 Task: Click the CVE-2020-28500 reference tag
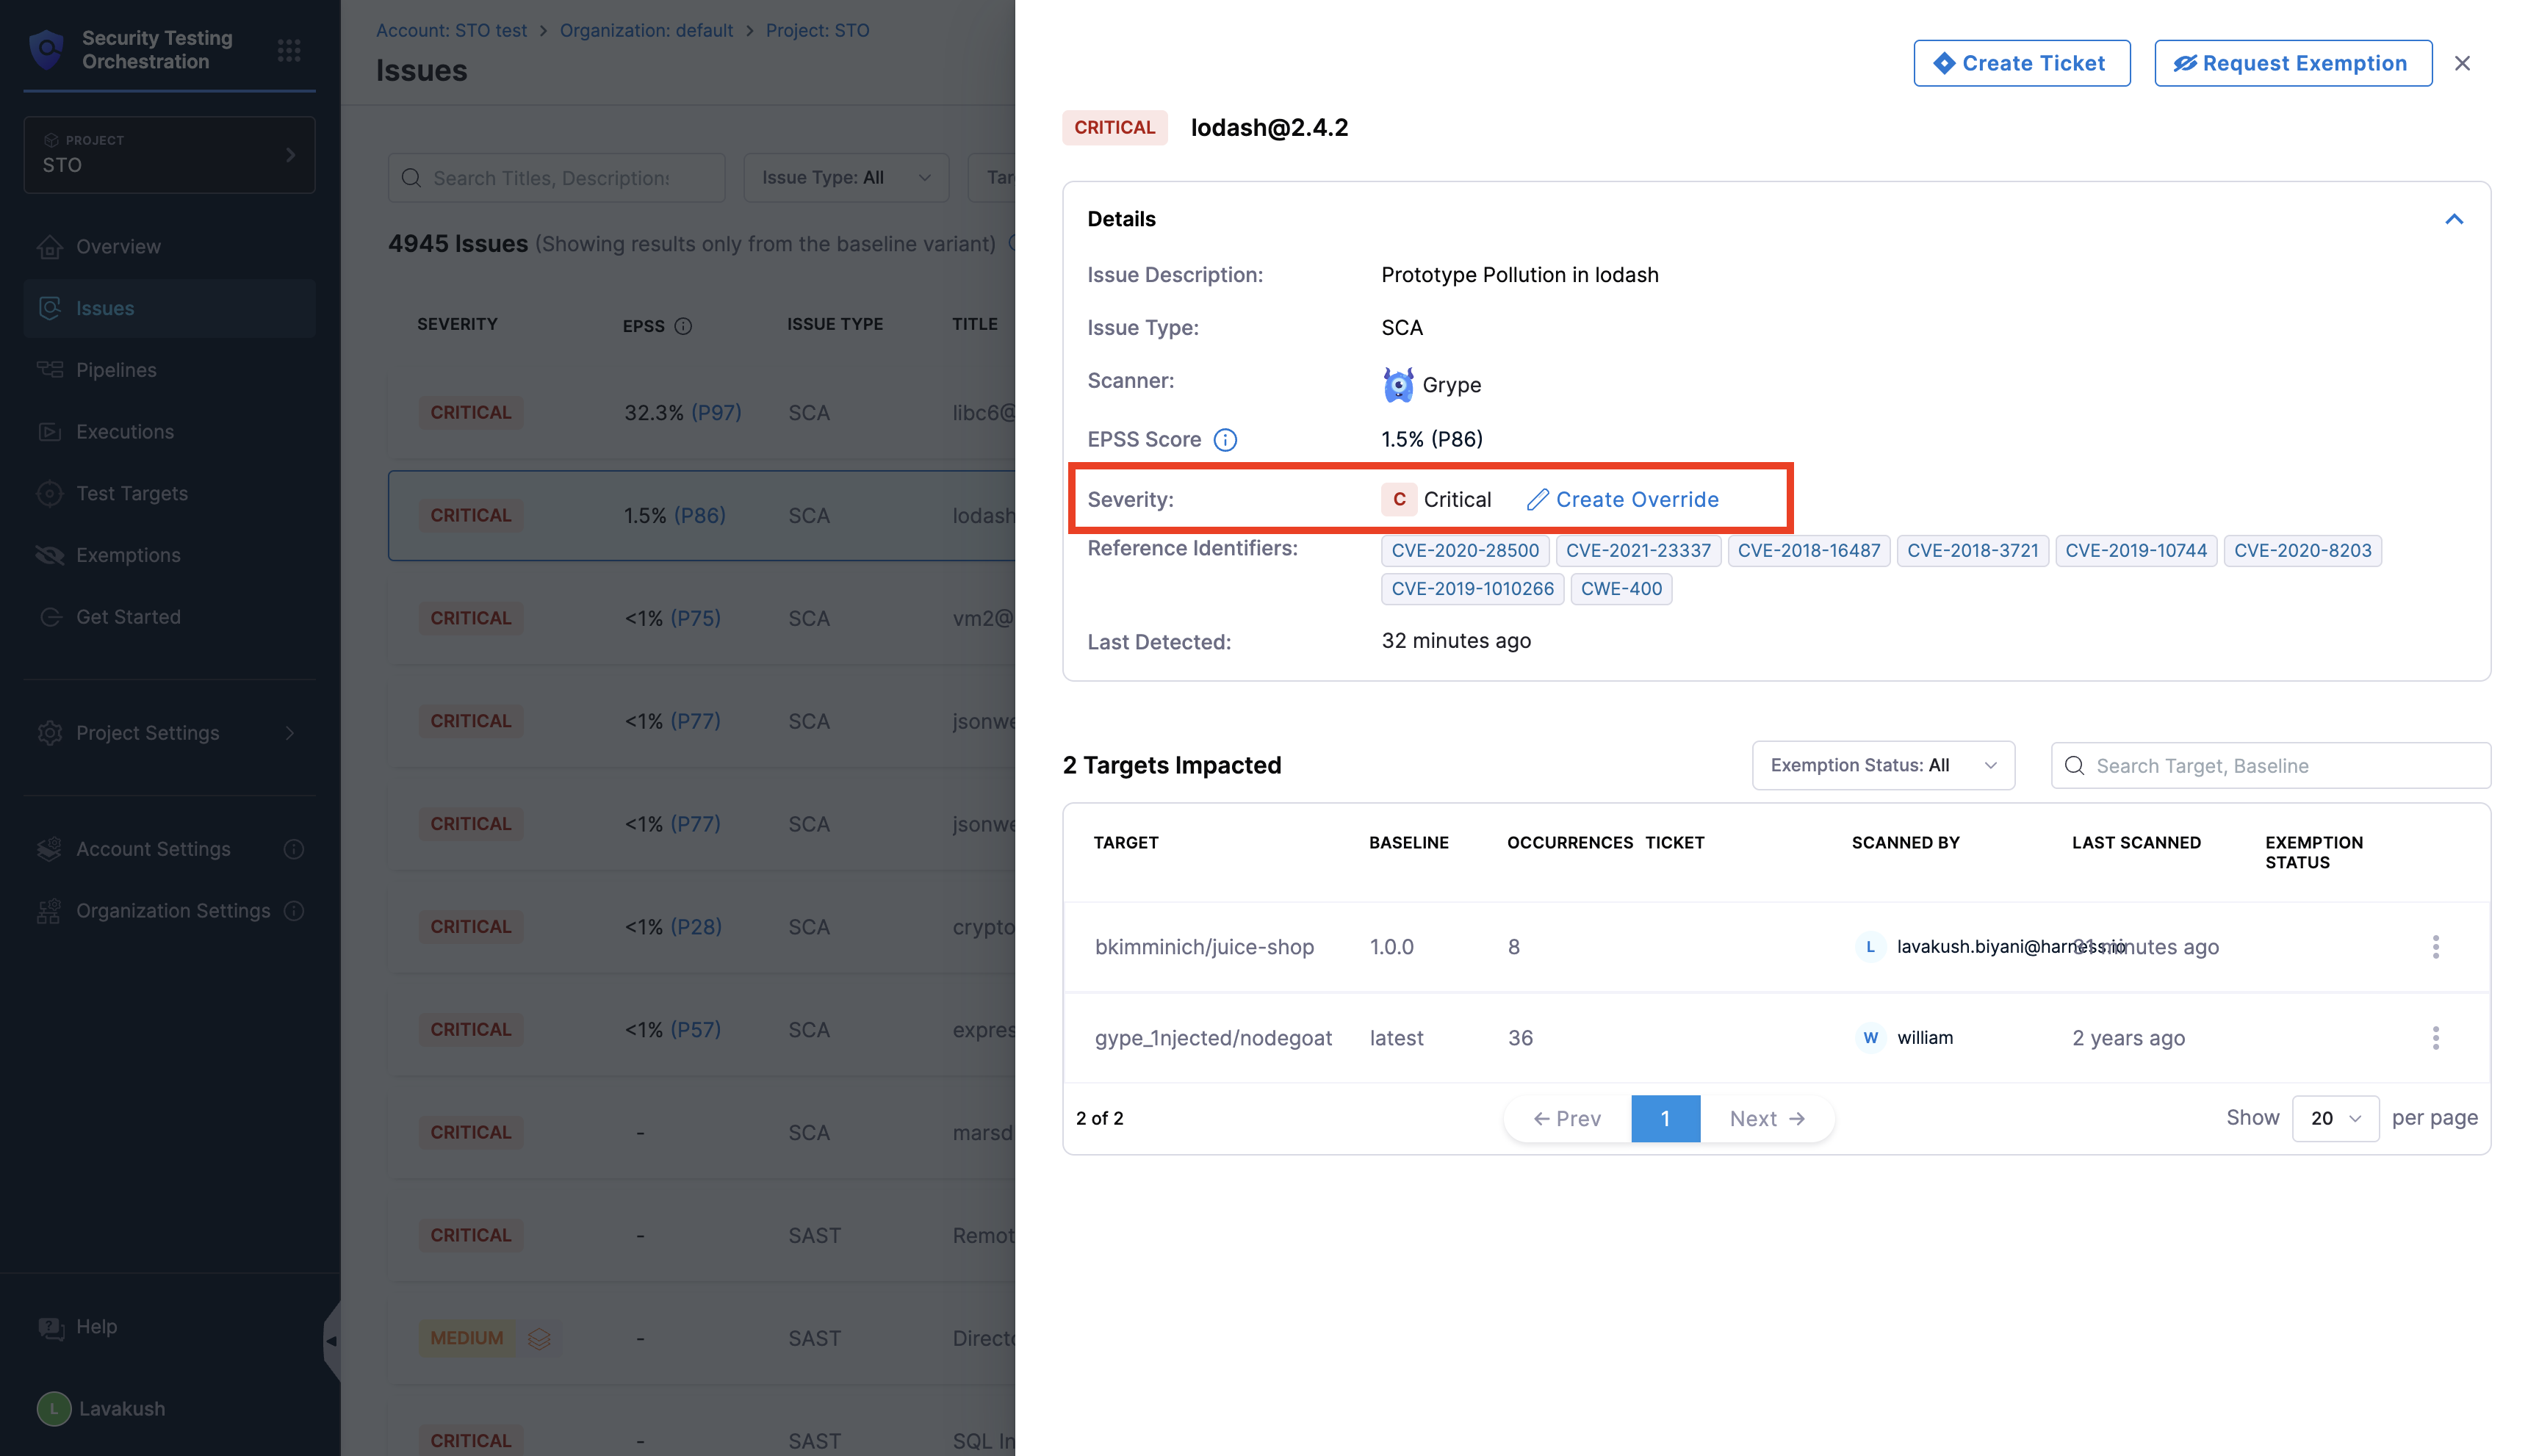[1464, 550]
